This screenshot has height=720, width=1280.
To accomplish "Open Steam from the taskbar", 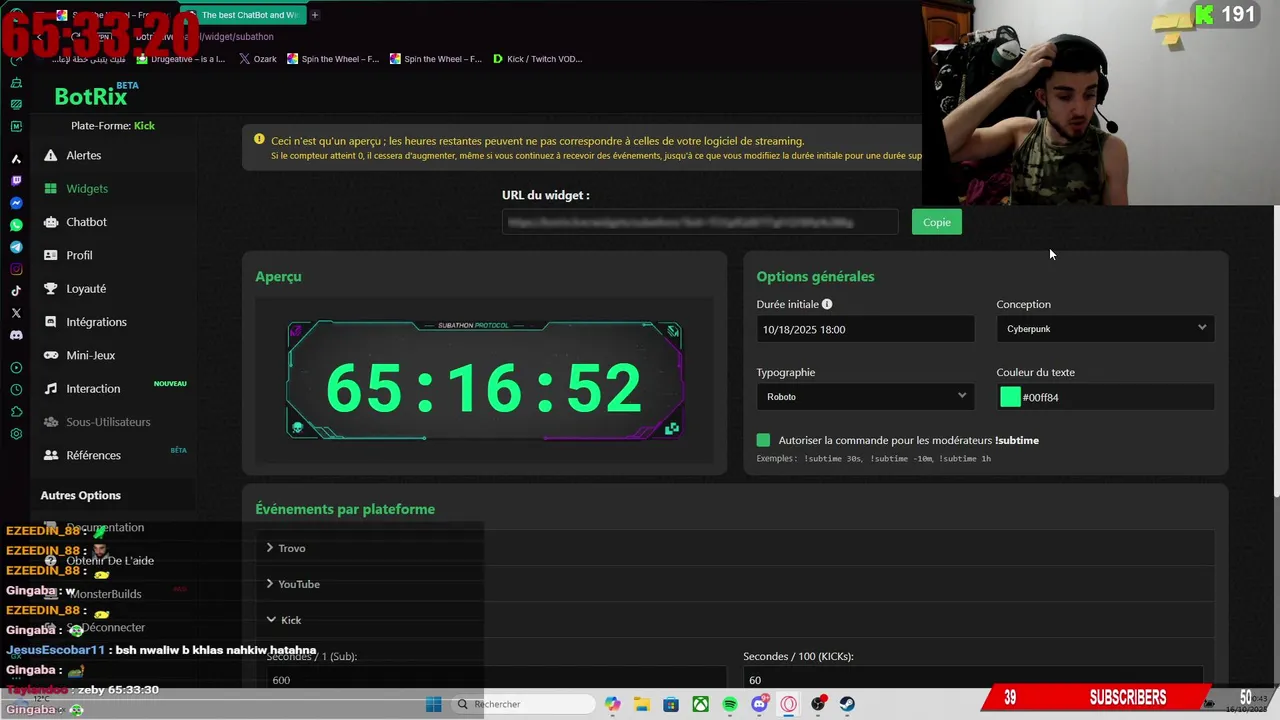I will coord(847,704).
